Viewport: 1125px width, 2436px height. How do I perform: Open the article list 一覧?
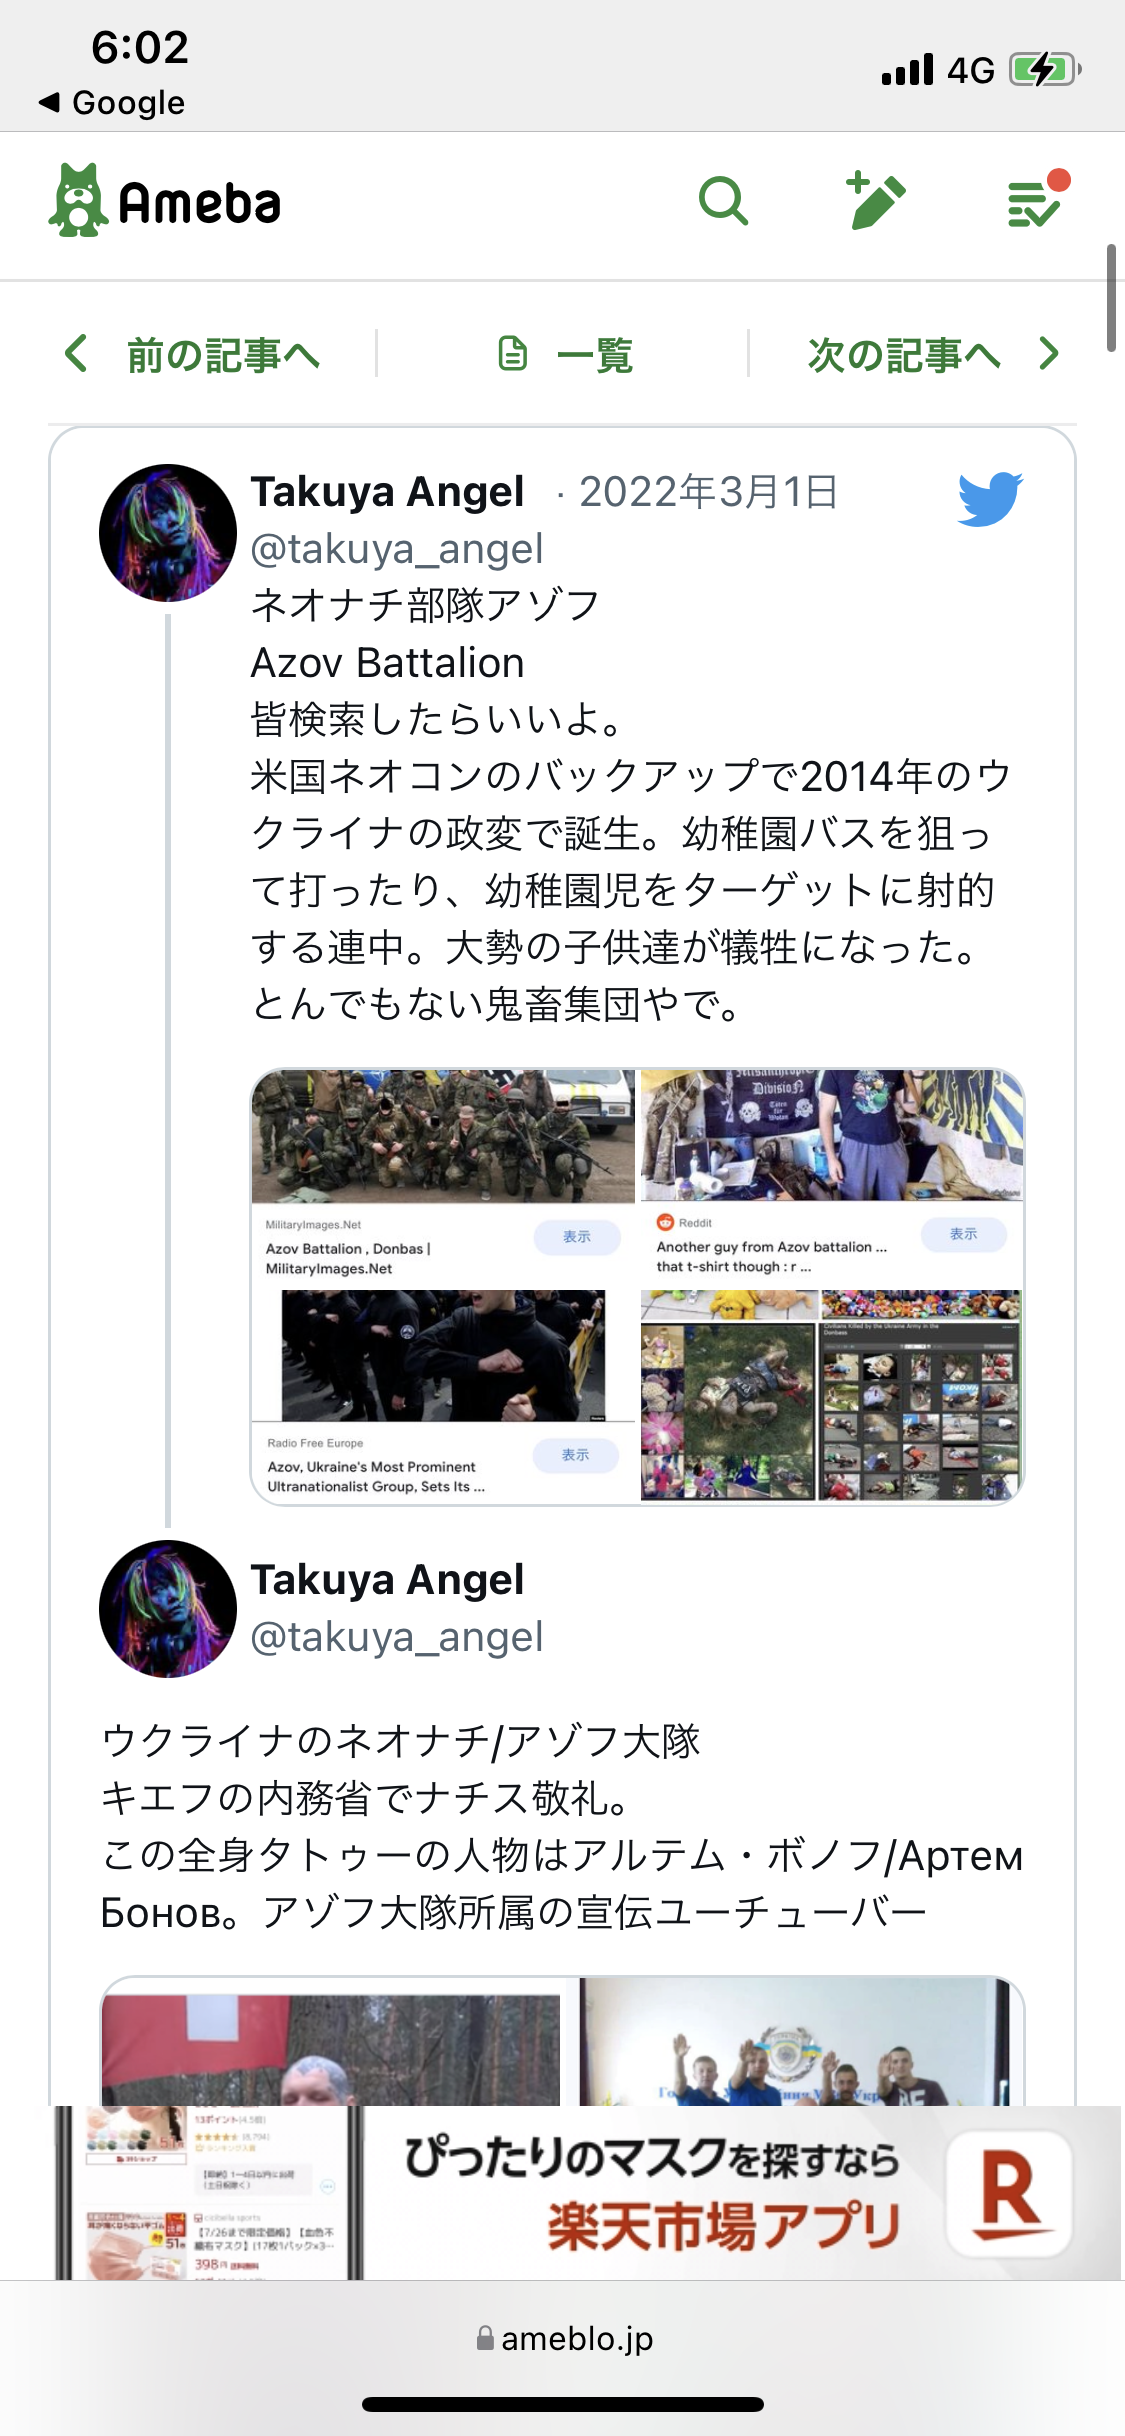(565, 355)
